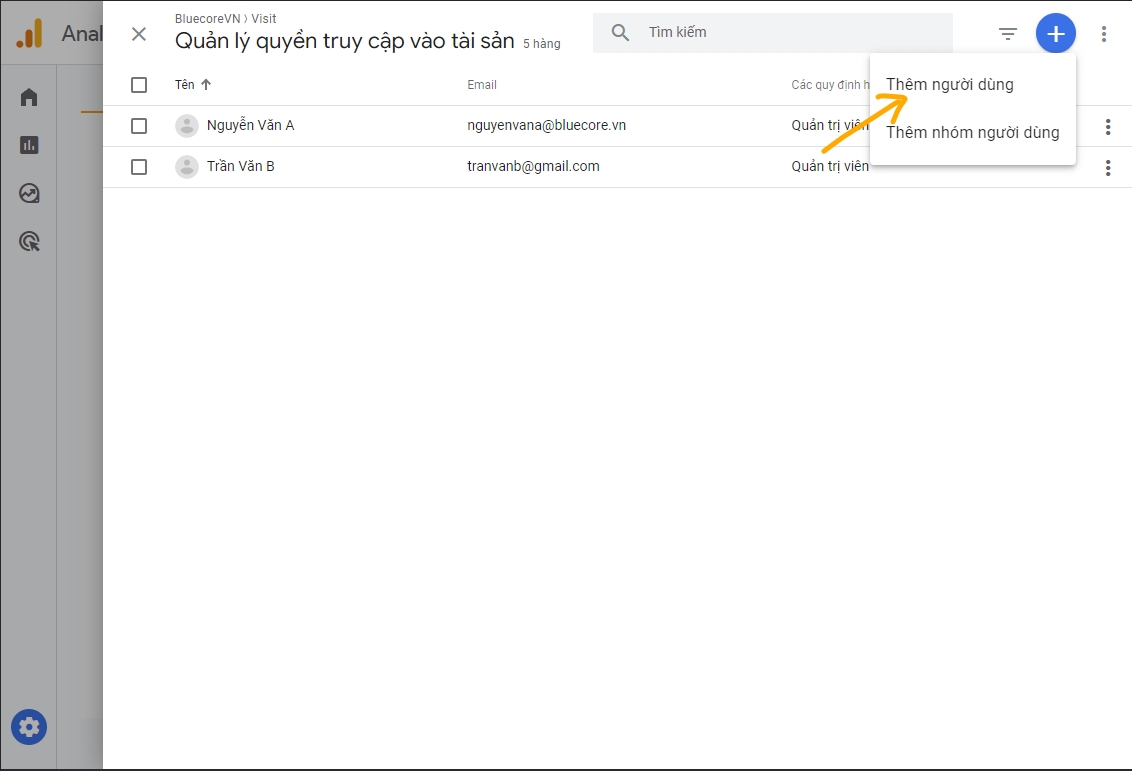This screenshot has height=771, width=1132.
Task: Click the 'Tìm kiếm' search field
Action: 790,33
